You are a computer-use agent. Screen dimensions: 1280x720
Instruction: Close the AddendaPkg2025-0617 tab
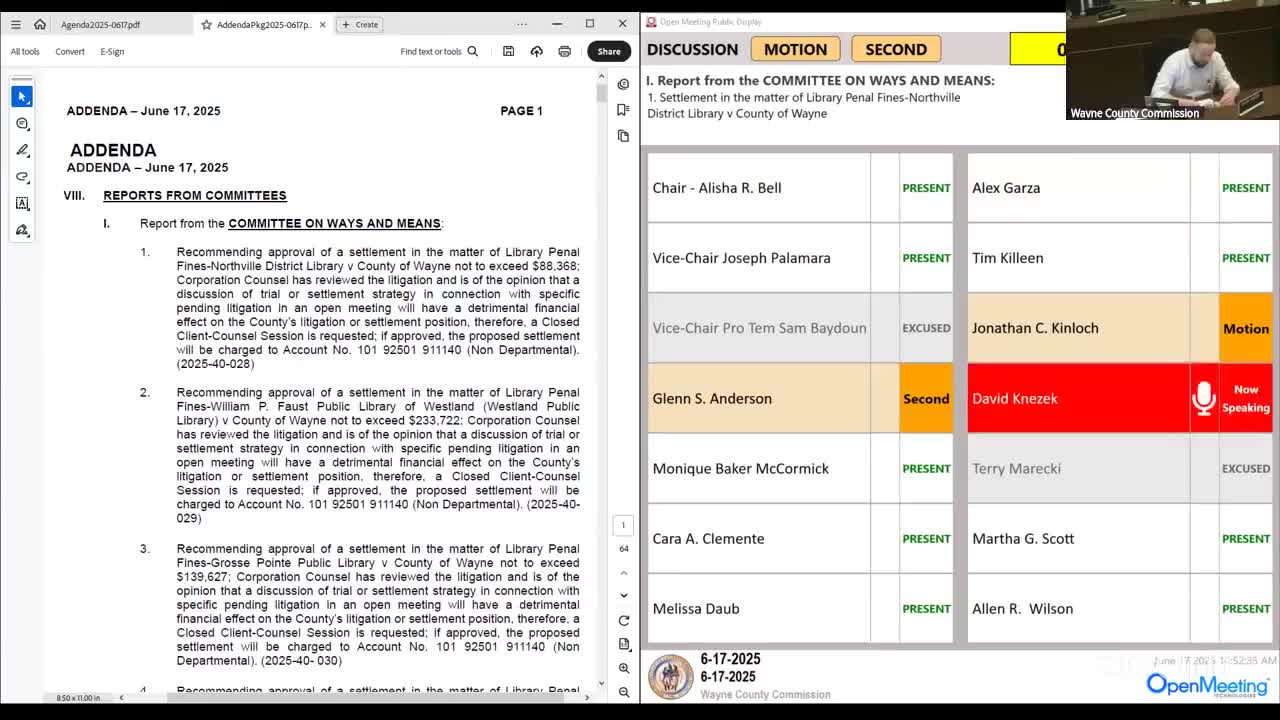click(322, 24)
